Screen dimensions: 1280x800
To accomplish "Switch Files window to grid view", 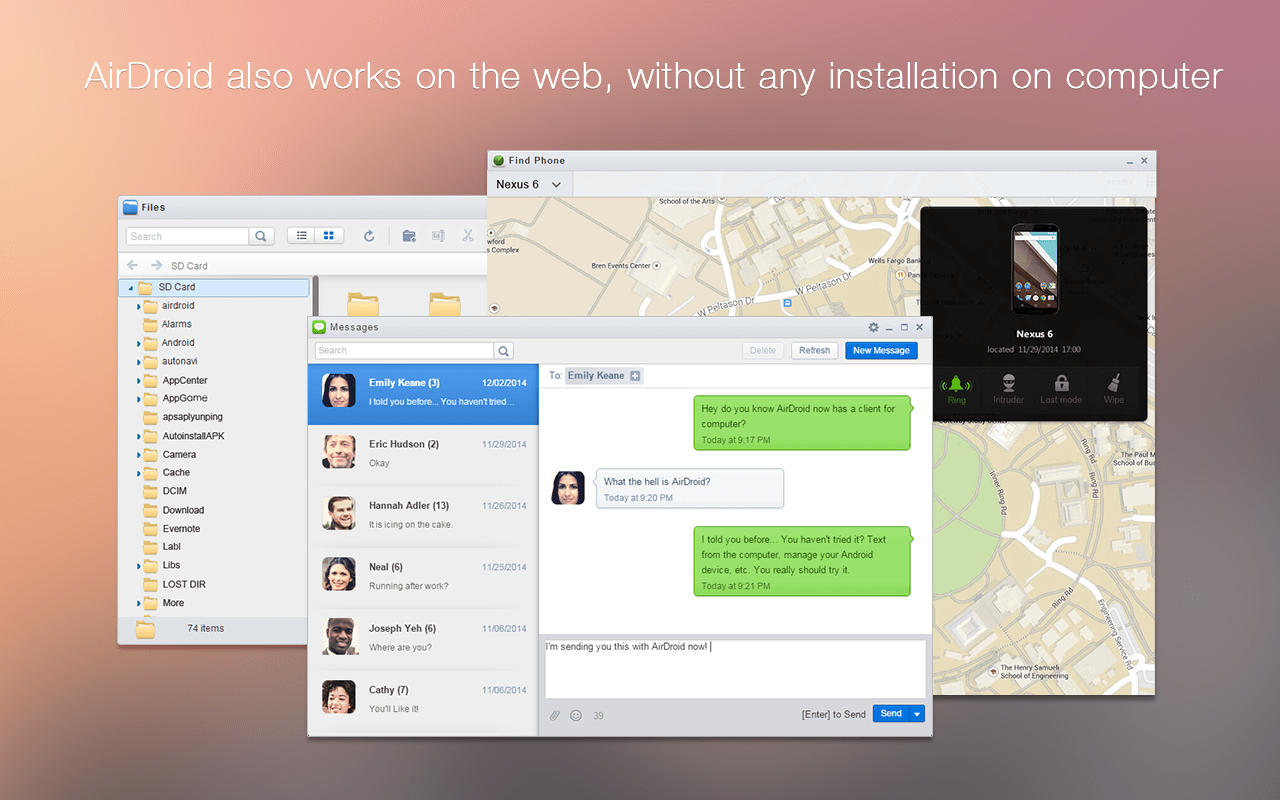I will click(329, 236).
